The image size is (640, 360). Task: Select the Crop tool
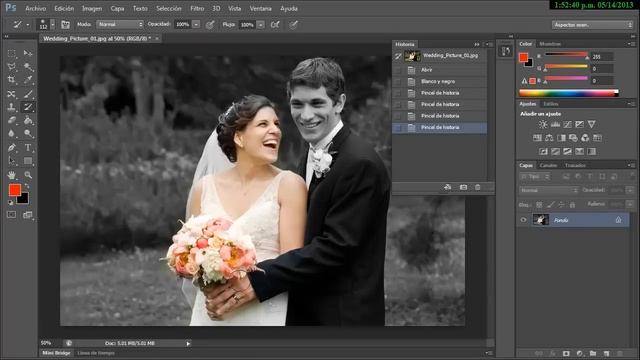11,80
